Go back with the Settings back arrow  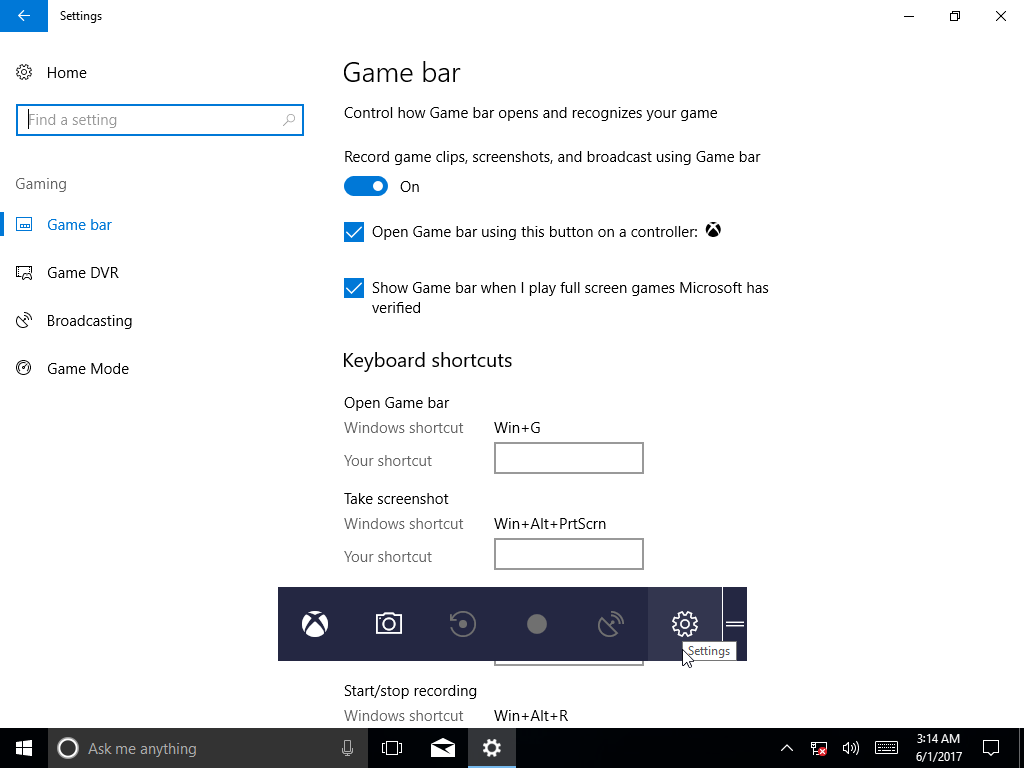(24, 16)
